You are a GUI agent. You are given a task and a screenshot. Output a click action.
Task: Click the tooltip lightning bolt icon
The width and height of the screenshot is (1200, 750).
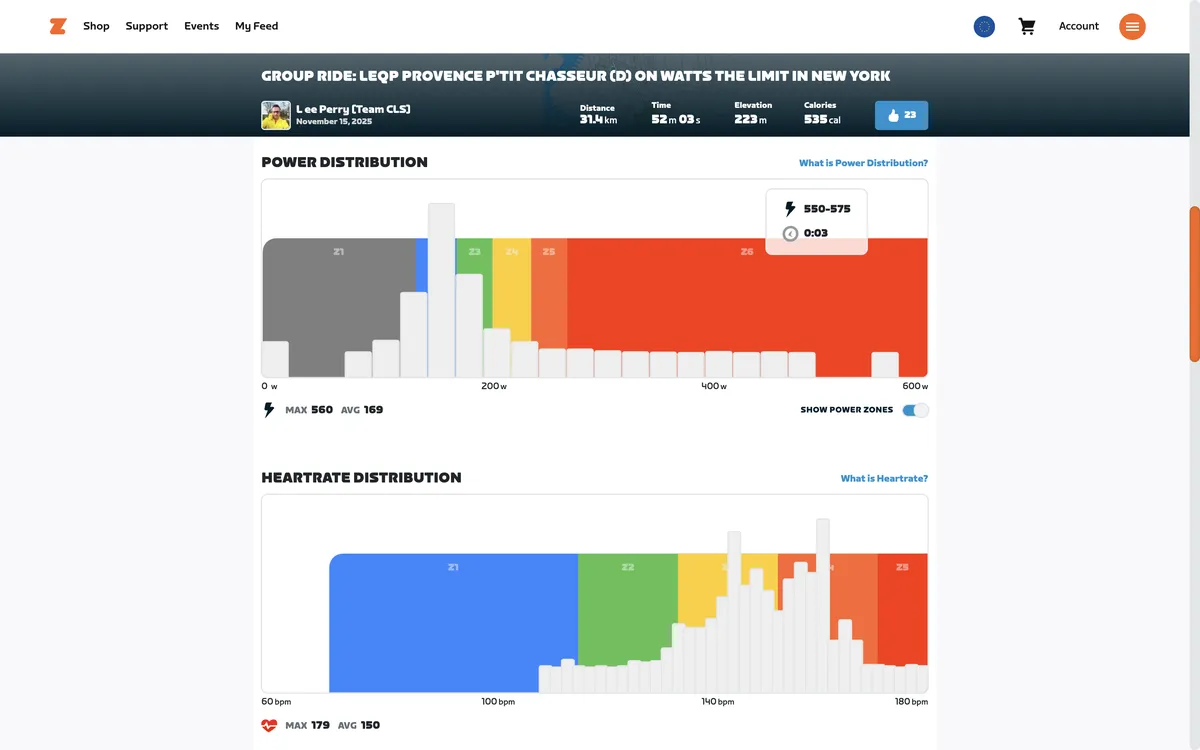point(790,209)
